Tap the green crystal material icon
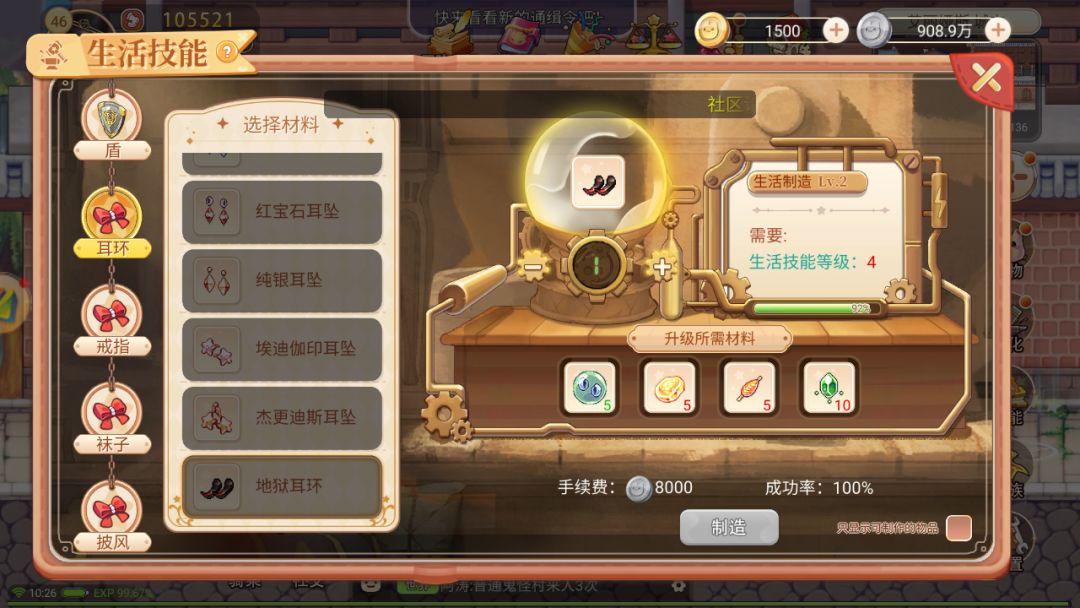 [x=829, y=388]
